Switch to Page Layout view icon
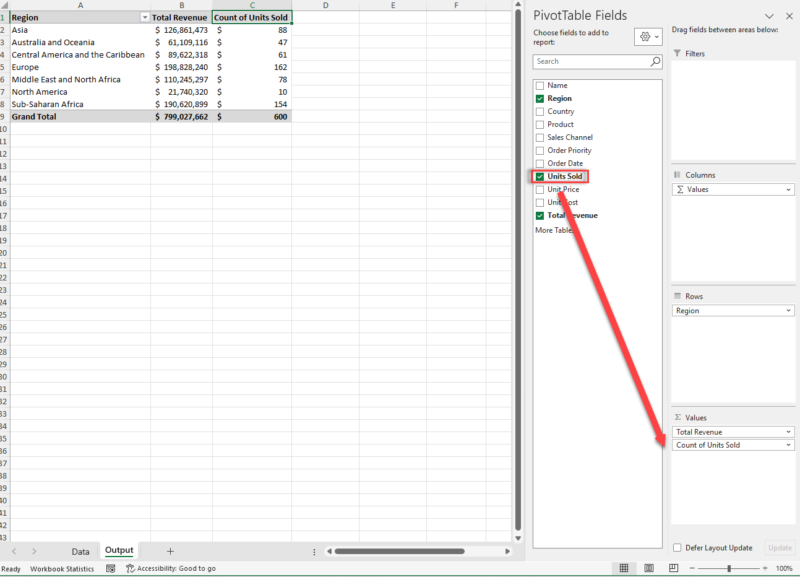 (x=651, y=567)
